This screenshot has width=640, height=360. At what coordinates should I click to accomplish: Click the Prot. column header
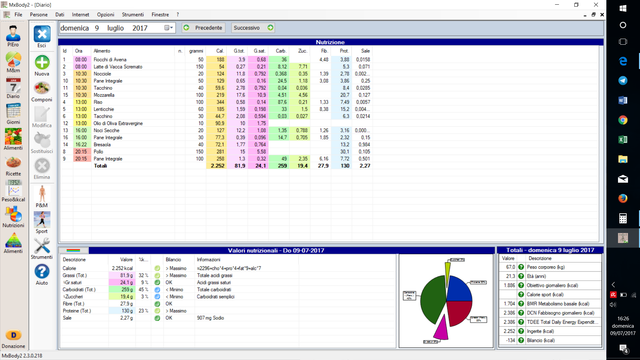click(x=344, y=51)
